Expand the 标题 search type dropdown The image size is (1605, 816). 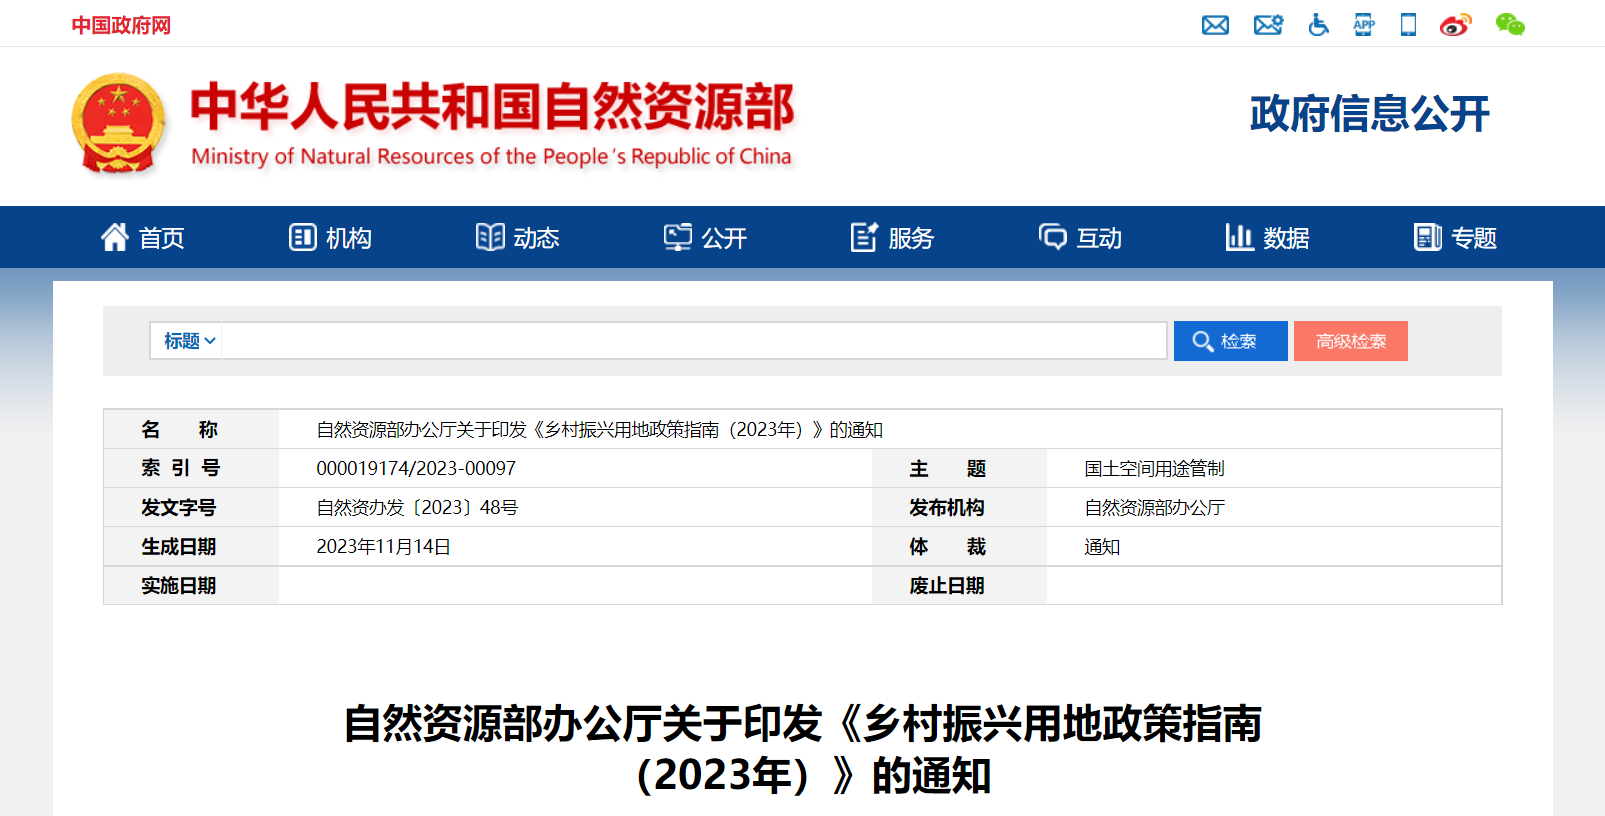[x=189, y=341]
